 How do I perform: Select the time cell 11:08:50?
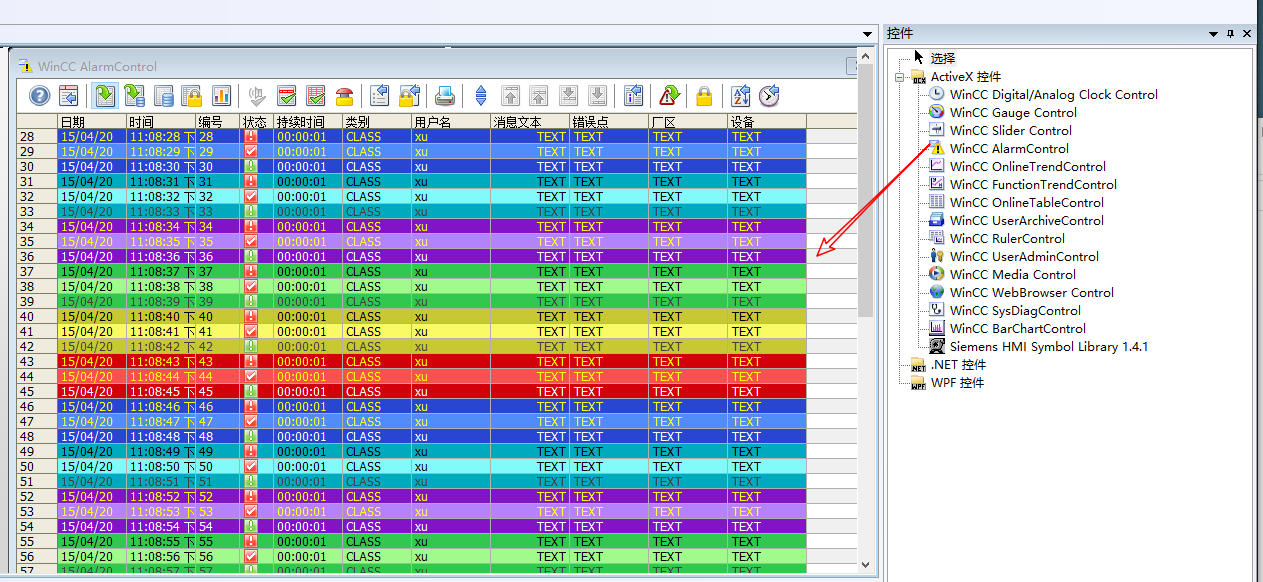pyautogui.click(x=161, y=467)
